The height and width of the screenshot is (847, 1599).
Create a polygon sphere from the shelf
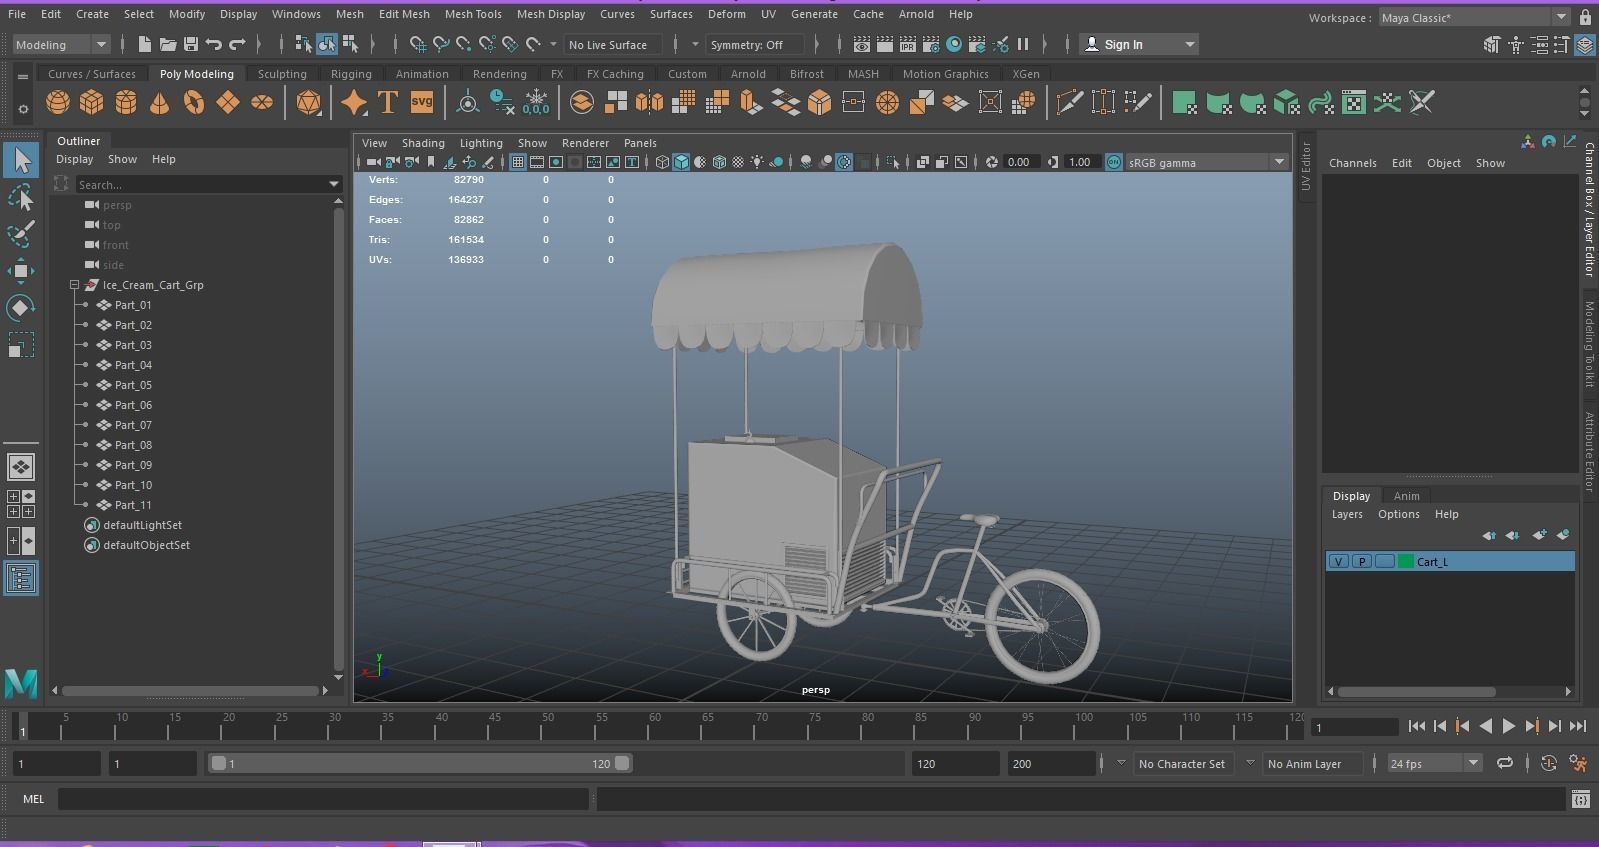(x=58, y=102)
